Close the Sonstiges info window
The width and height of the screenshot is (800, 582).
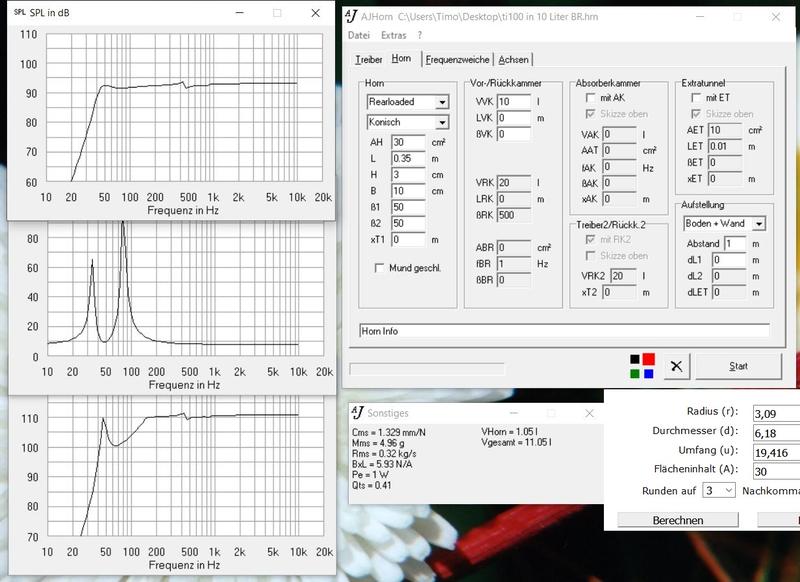coord(589,413)
